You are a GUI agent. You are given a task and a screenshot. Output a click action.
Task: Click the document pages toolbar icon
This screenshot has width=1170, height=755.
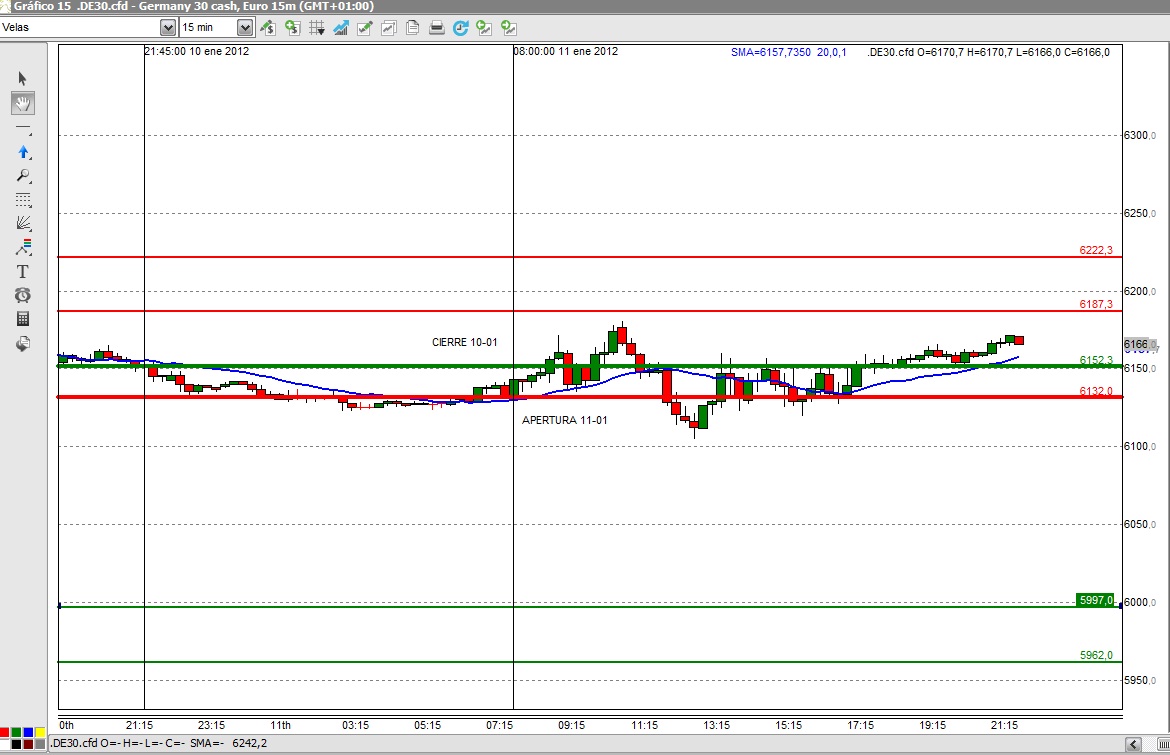(413, 28)
